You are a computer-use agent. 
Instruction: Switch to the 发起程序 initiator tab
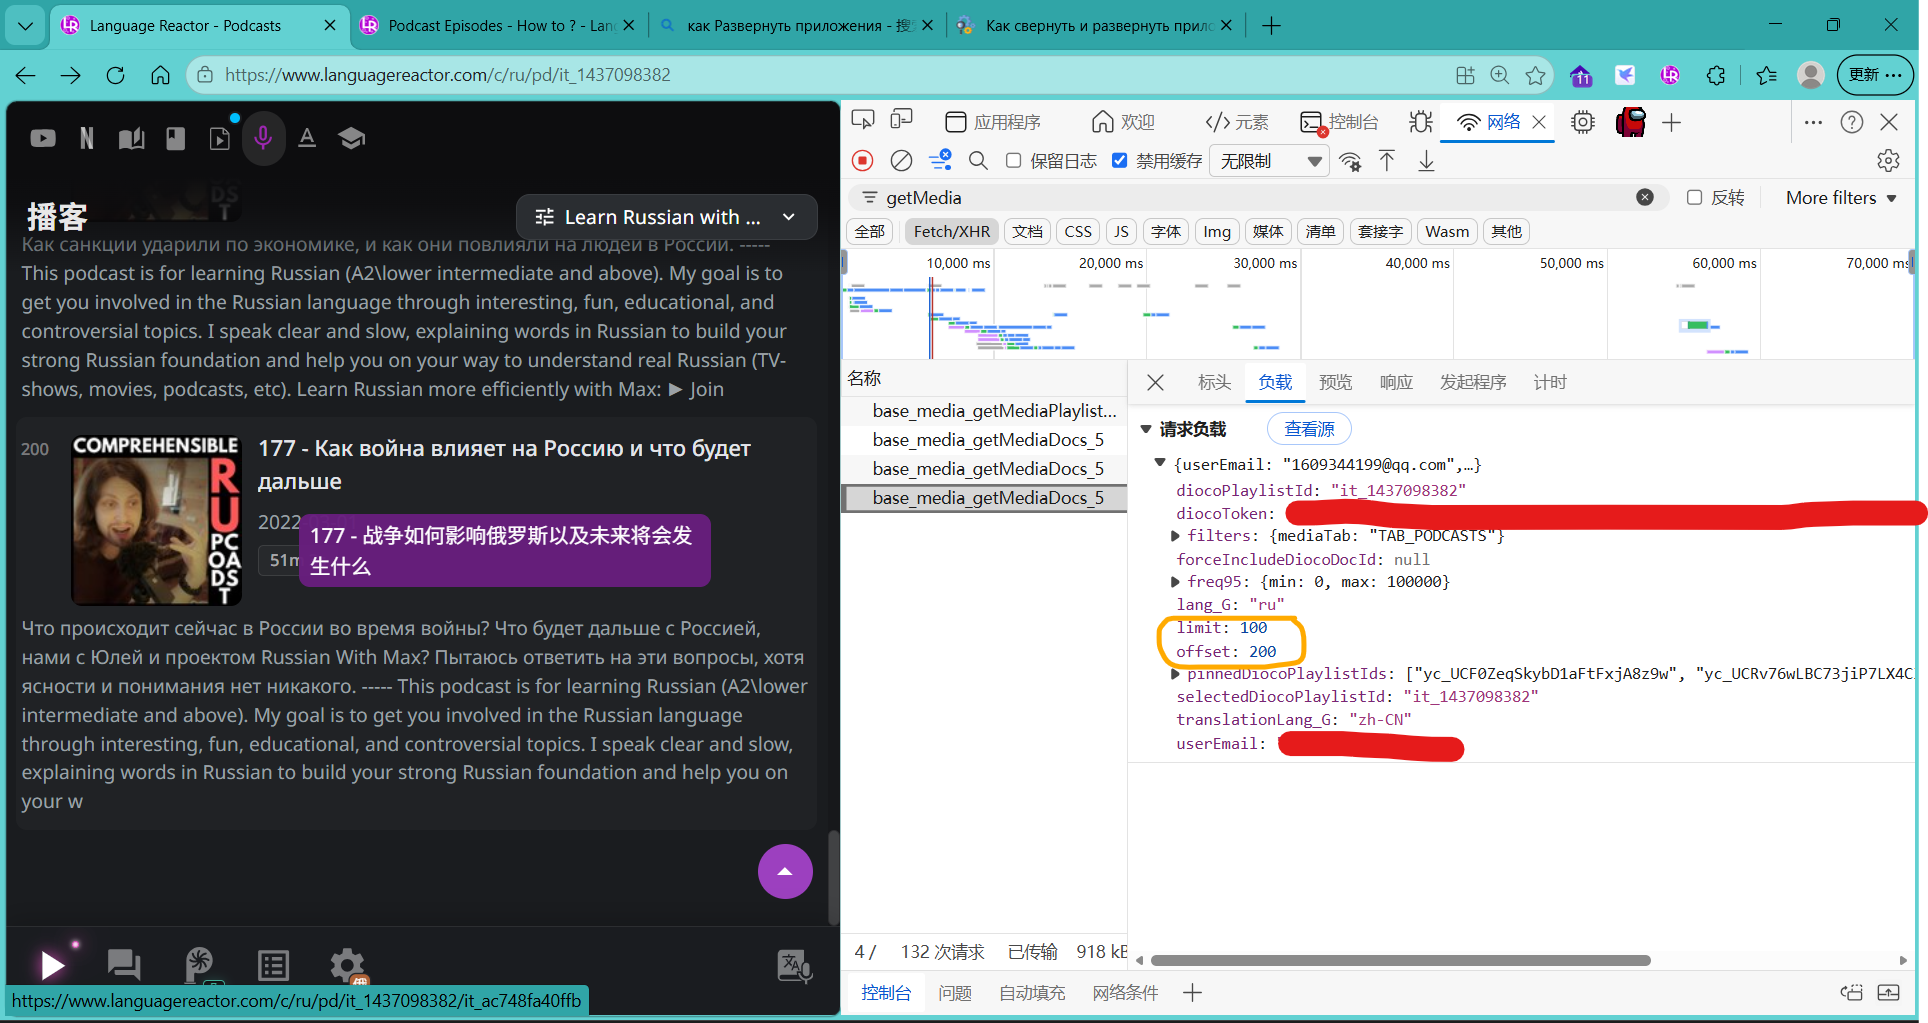click(x=1473, y=382)
